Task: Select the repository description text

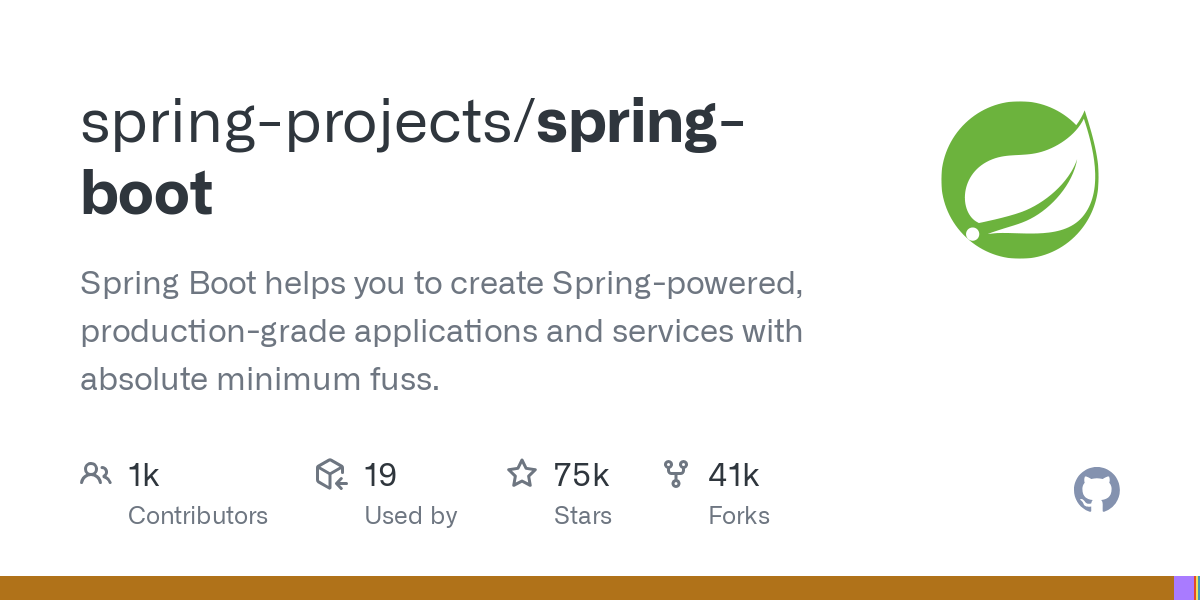Action: click(441, 331)
